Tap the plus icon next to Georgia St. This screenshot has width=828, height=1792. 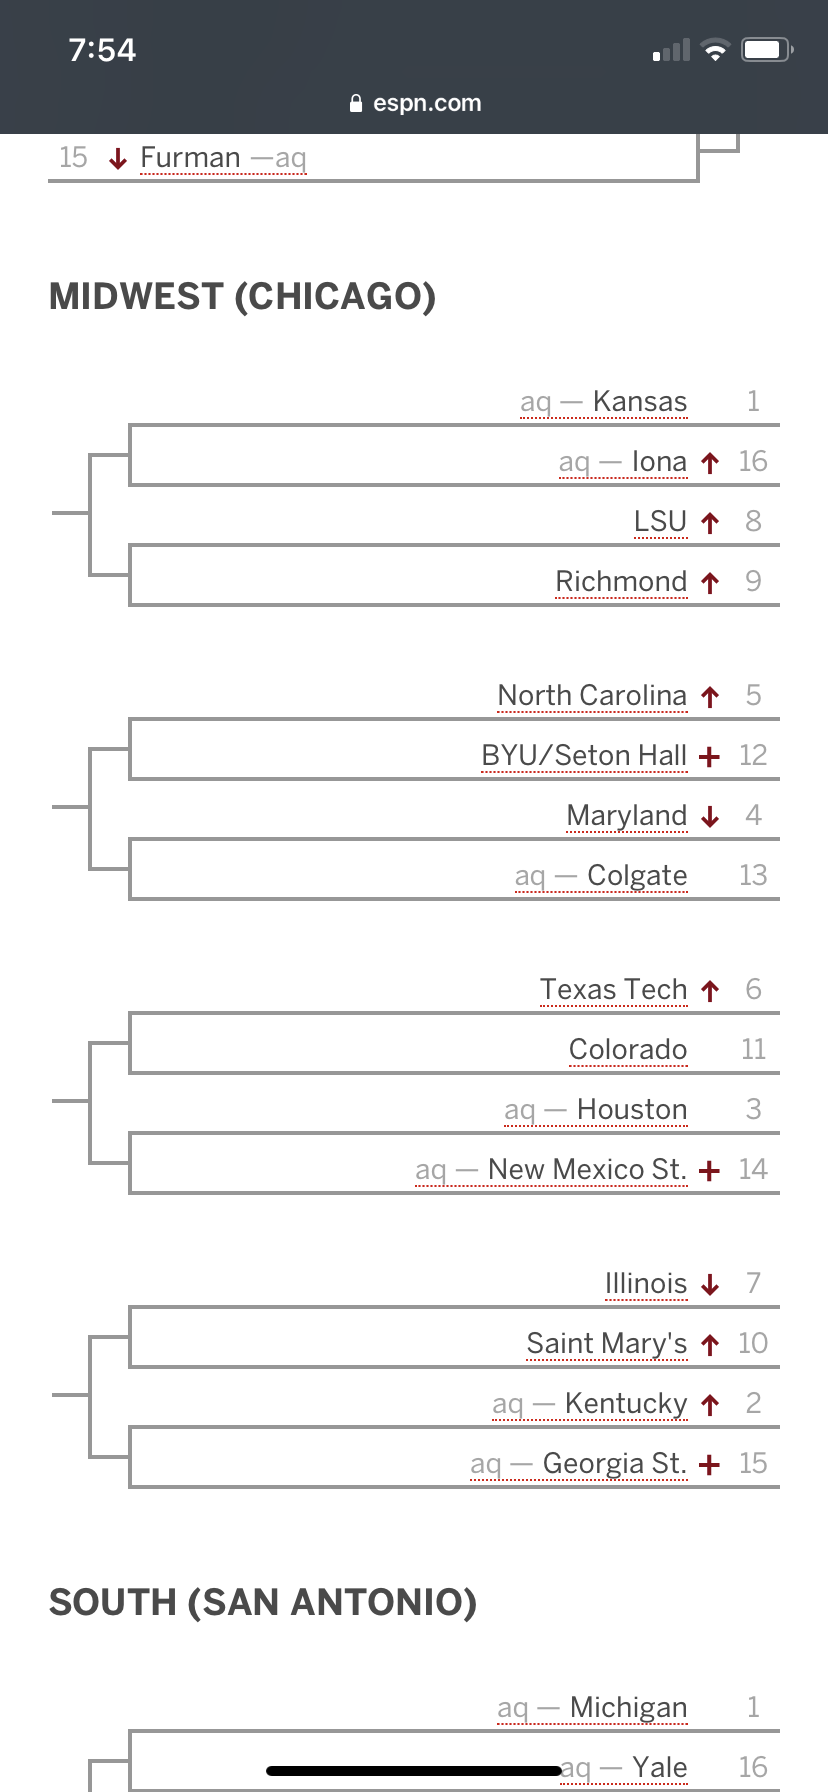pyautogui.click(x=710, y=1465)
